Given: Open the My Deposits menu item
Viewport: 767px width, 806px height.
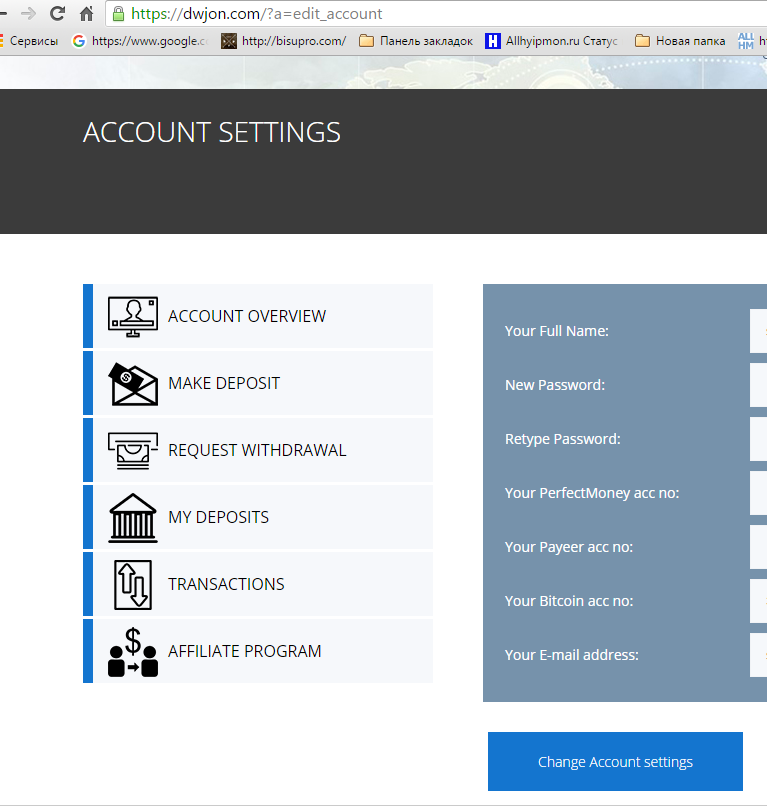Looking at the screenshot, I should pos(258,517).
